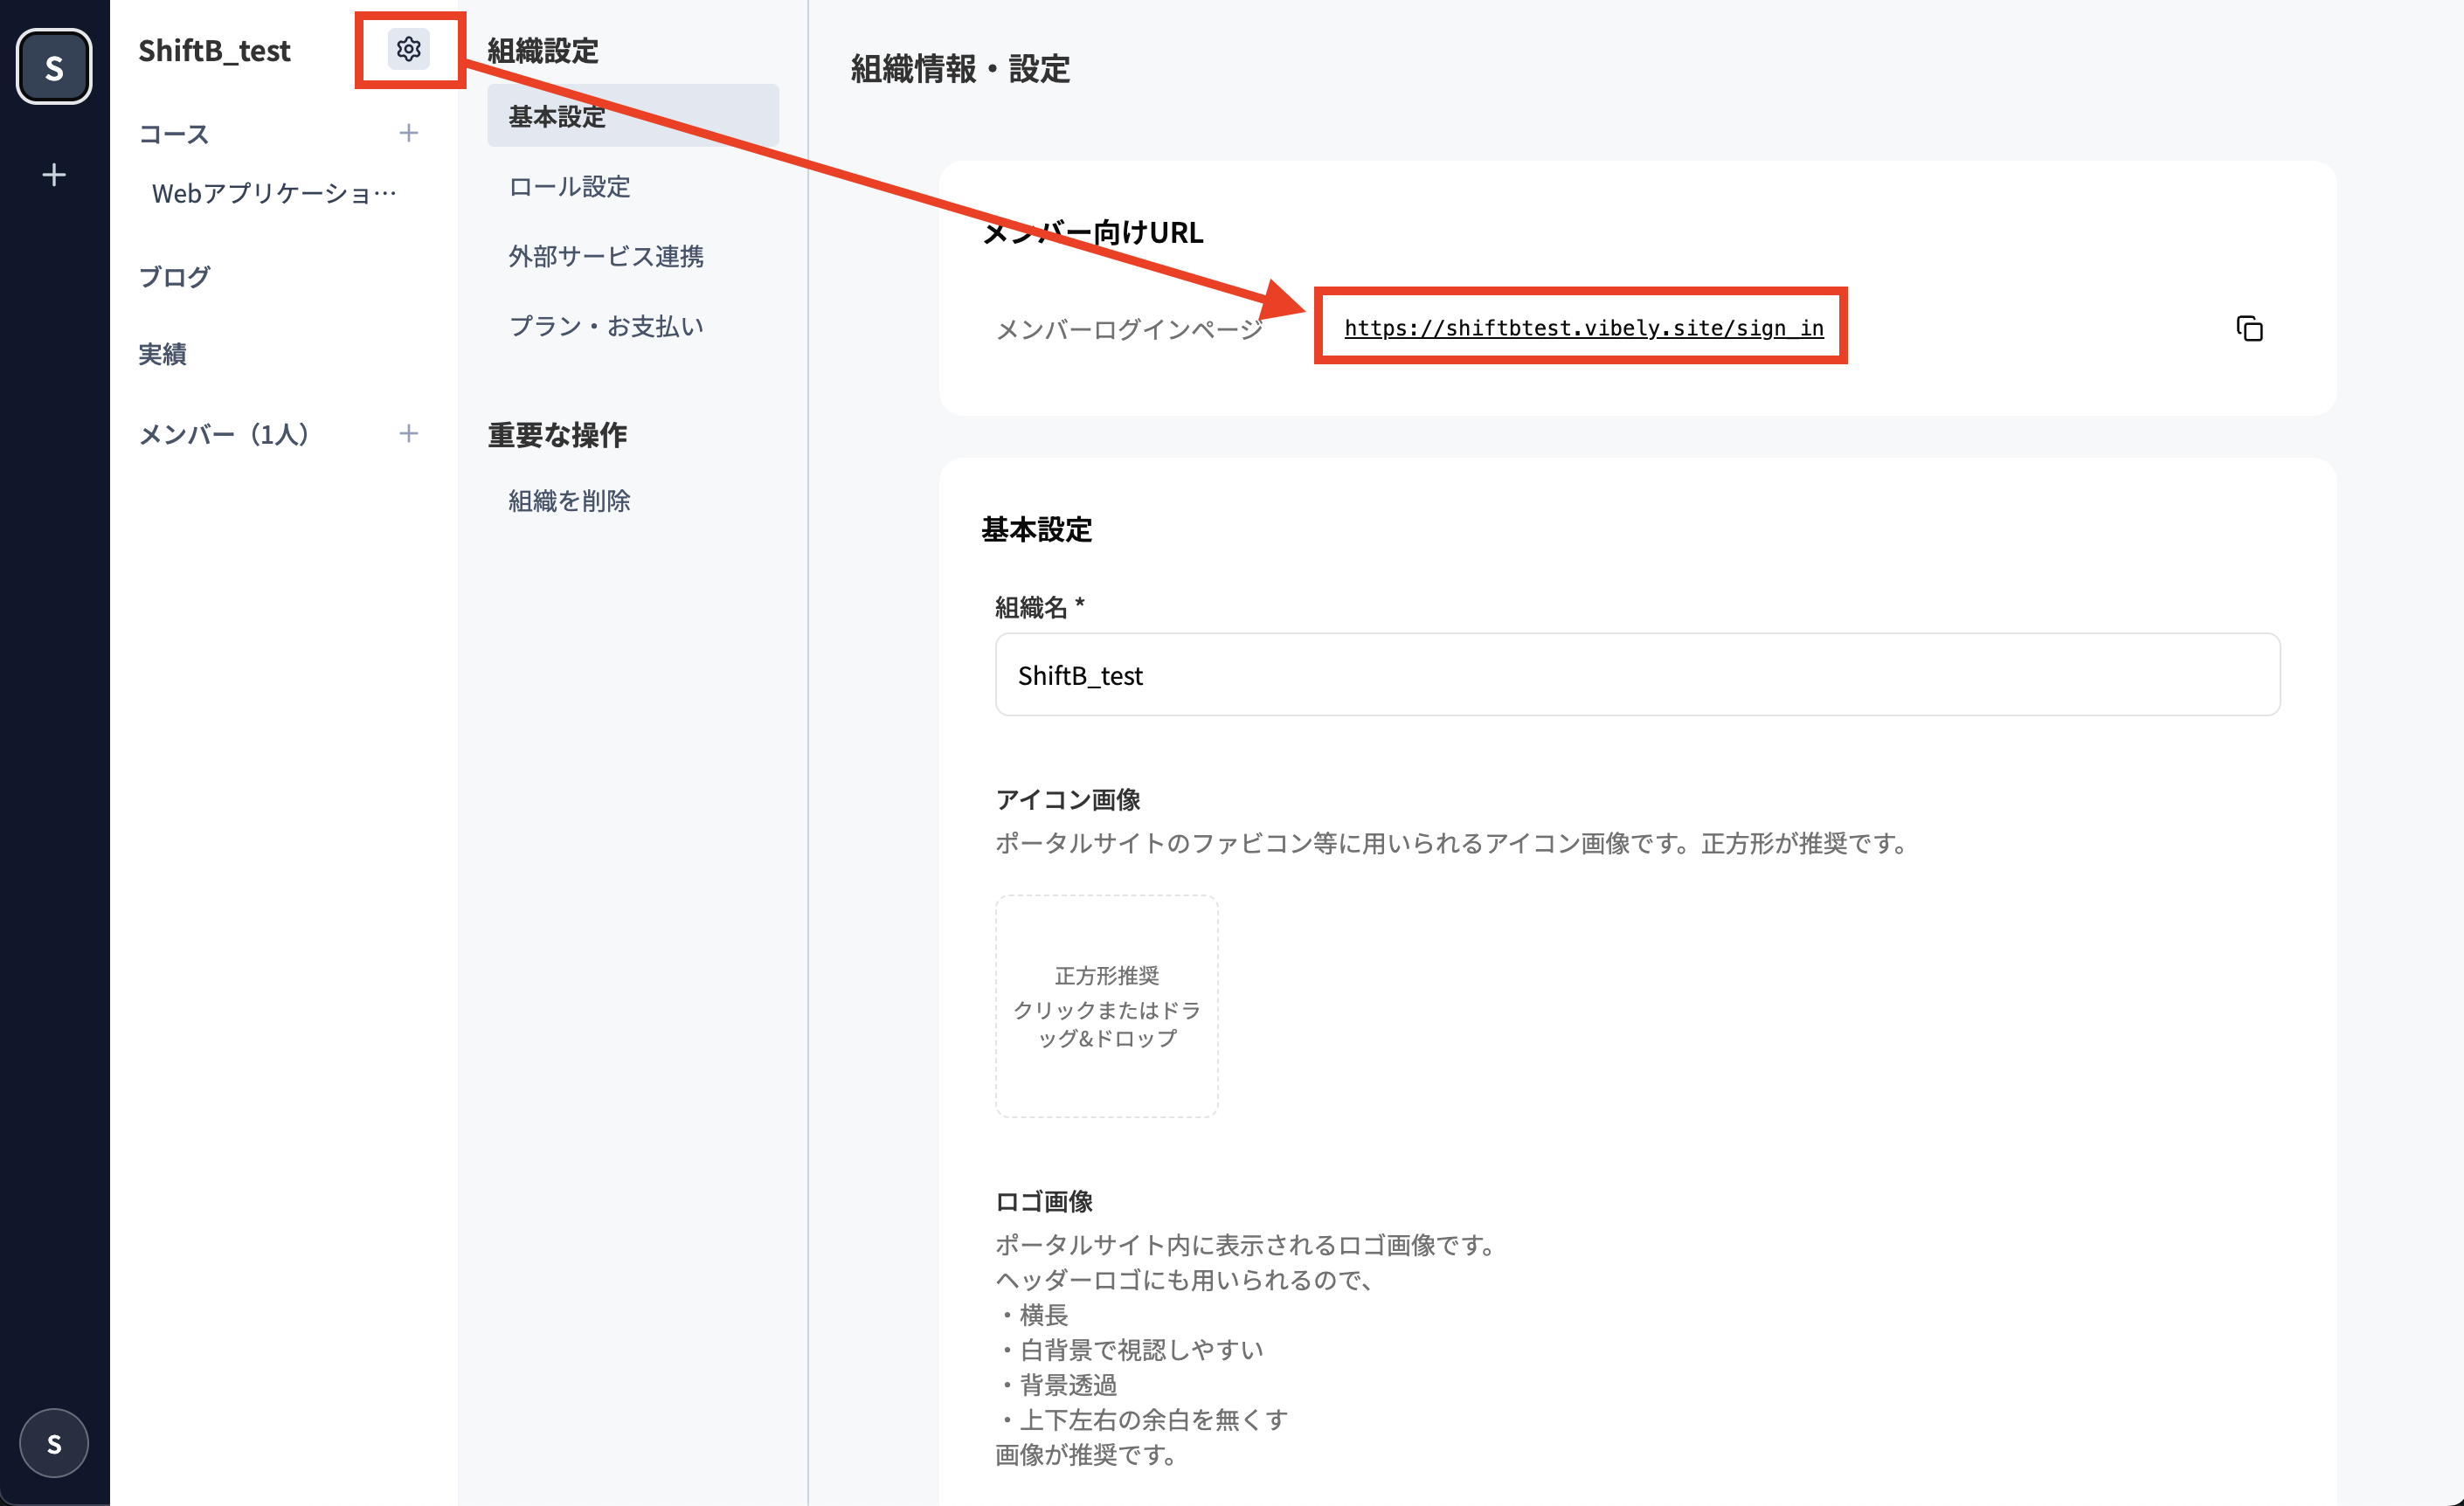Add a new course with plus icon
The width and height of the screenshot is (2464, 1506).
tap(408, 133)
